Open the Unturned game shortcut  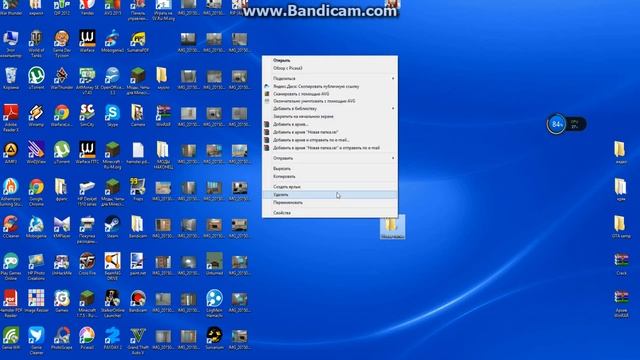[214, 264]
